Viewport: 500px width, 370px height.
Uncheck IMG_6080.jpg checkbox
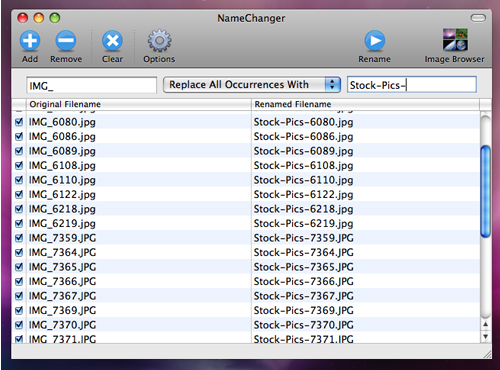pos(19,122)
